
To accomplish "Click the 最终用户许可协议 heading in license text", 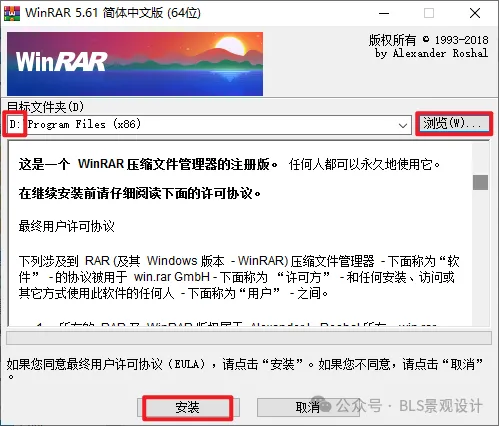I will [67, 226].
